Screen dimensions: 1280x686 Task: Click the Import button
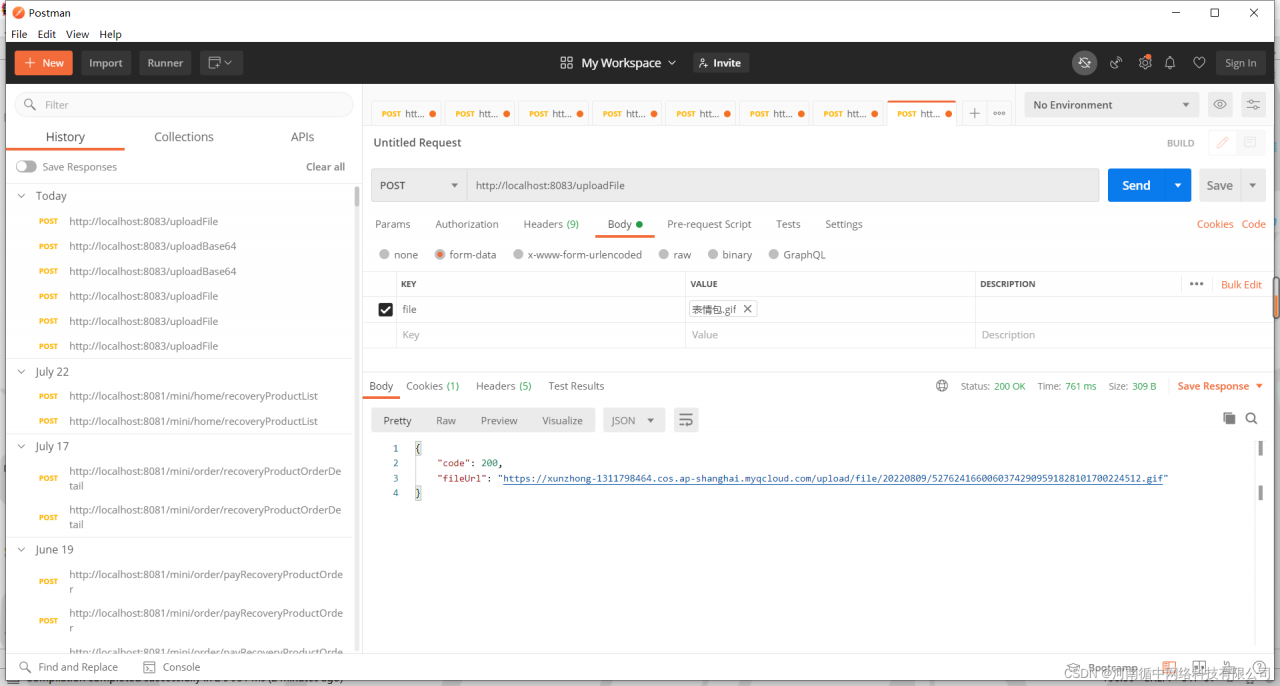[x=106, y=63]
